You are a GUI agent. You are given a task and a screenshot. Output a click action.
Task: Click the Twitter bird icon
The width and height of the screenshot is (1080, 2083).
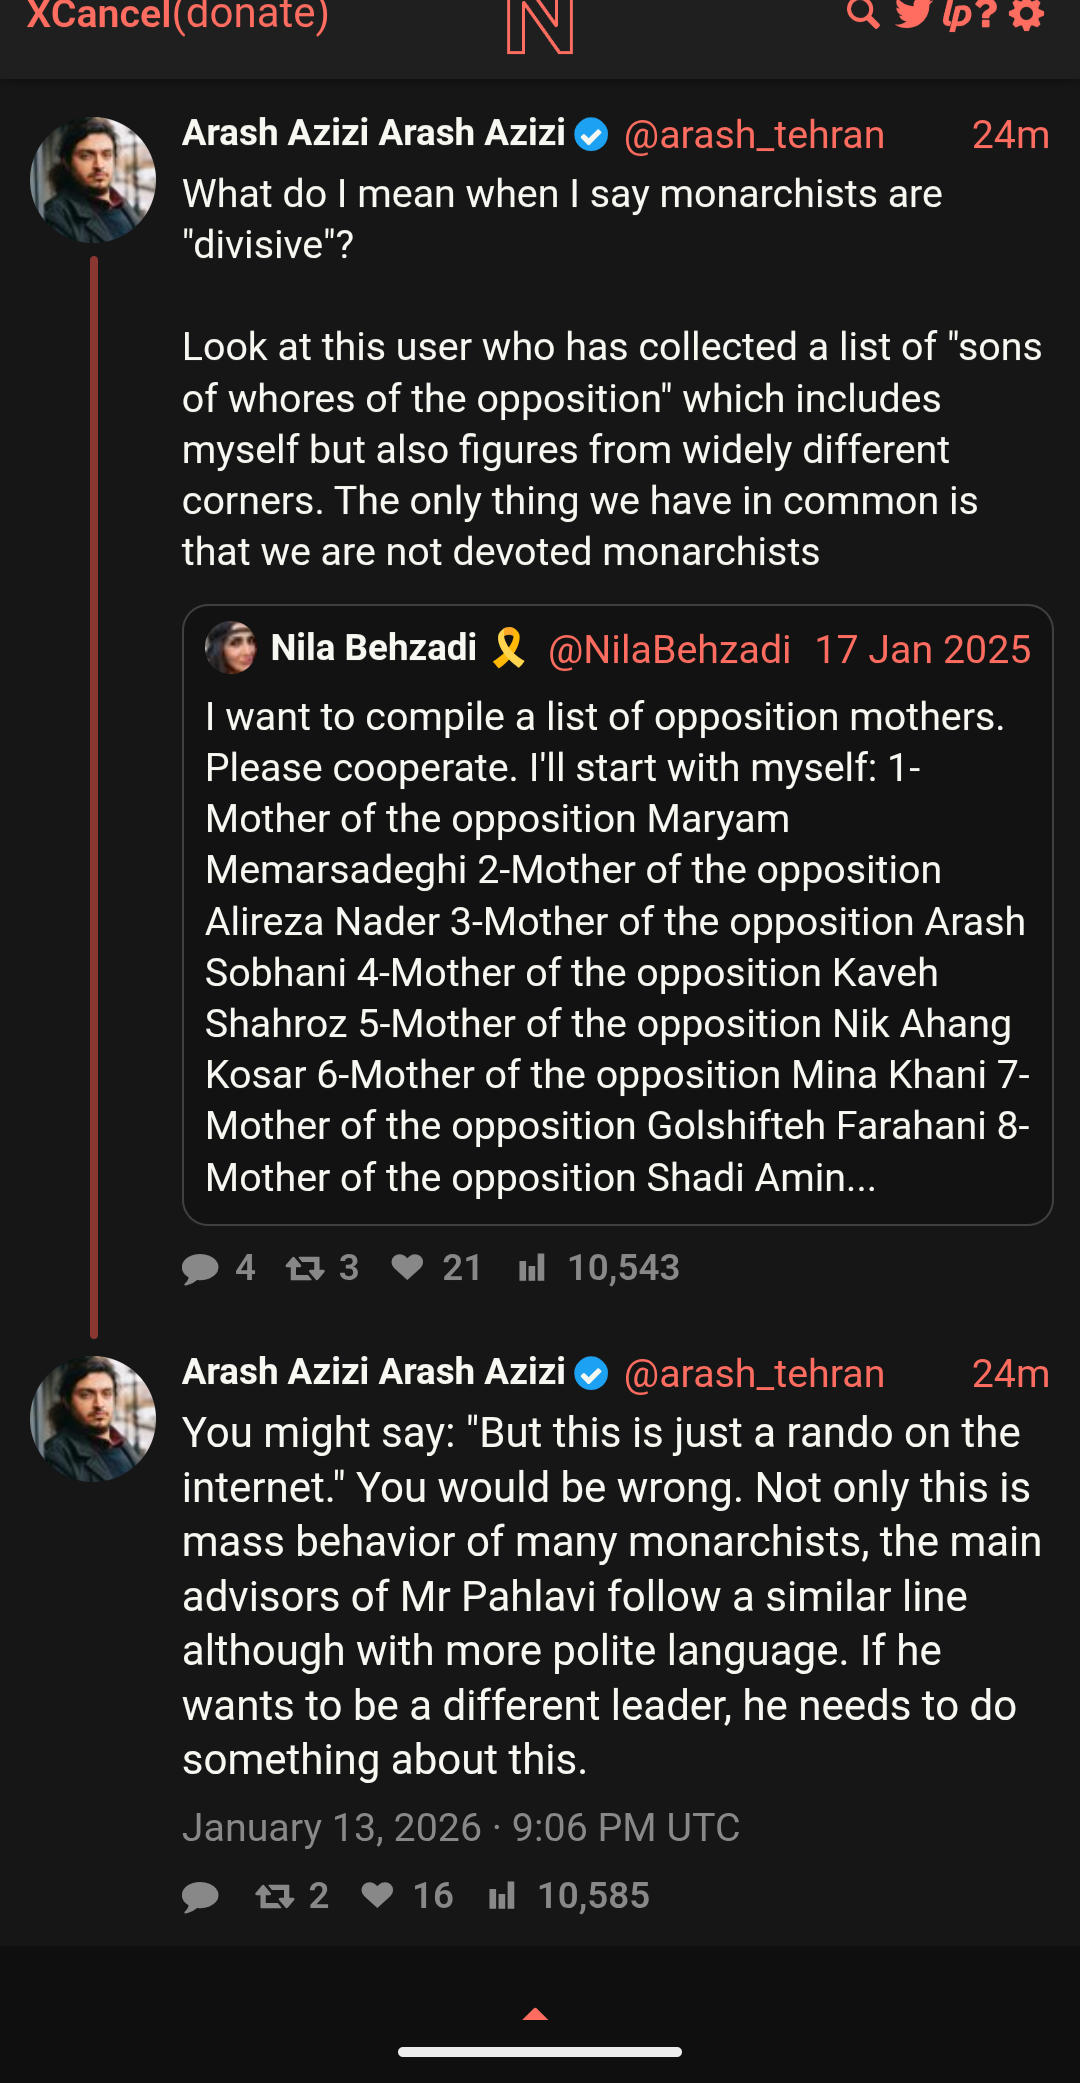click(x=913, y=14)
